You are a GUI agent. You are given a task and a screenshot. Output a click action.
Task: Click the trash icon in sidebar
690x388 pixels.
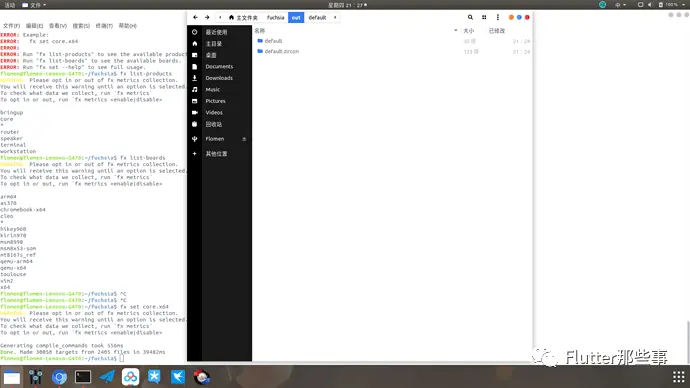(x=195, y=124)
